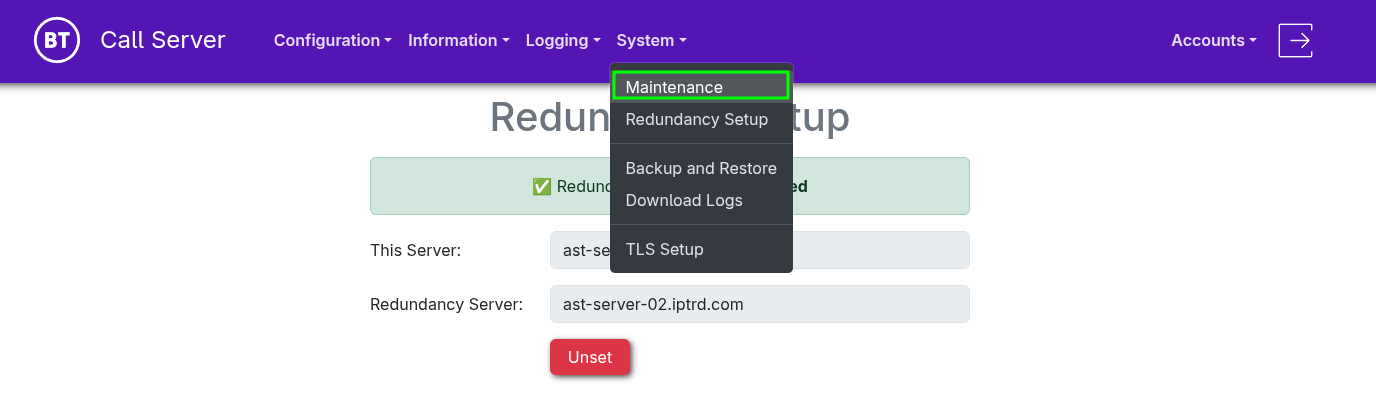Open the Information dropdown menu

point(459,40)
